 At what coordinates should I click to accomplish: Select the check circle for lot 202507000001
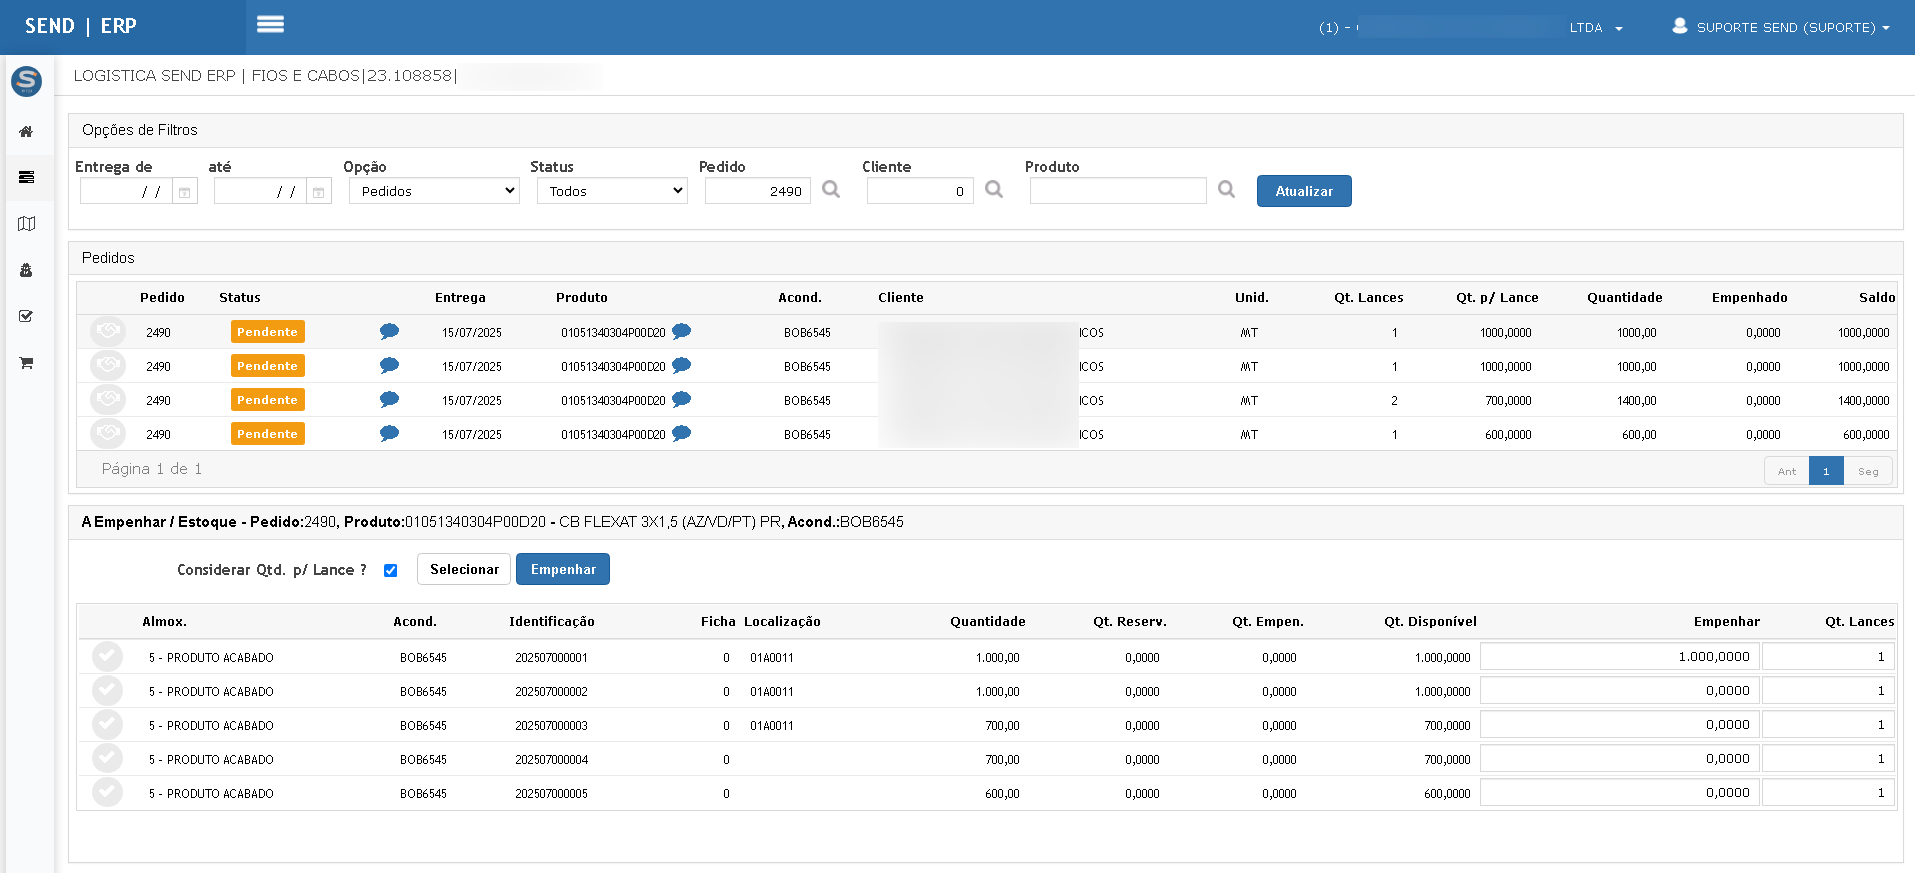click(x=107, y=657)
